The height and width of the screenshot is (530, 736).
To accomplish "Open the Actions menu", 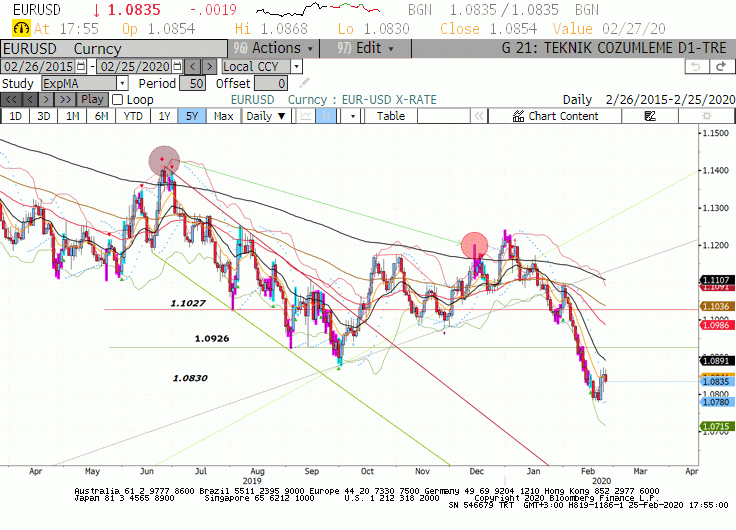I will [x=274, y=48].
